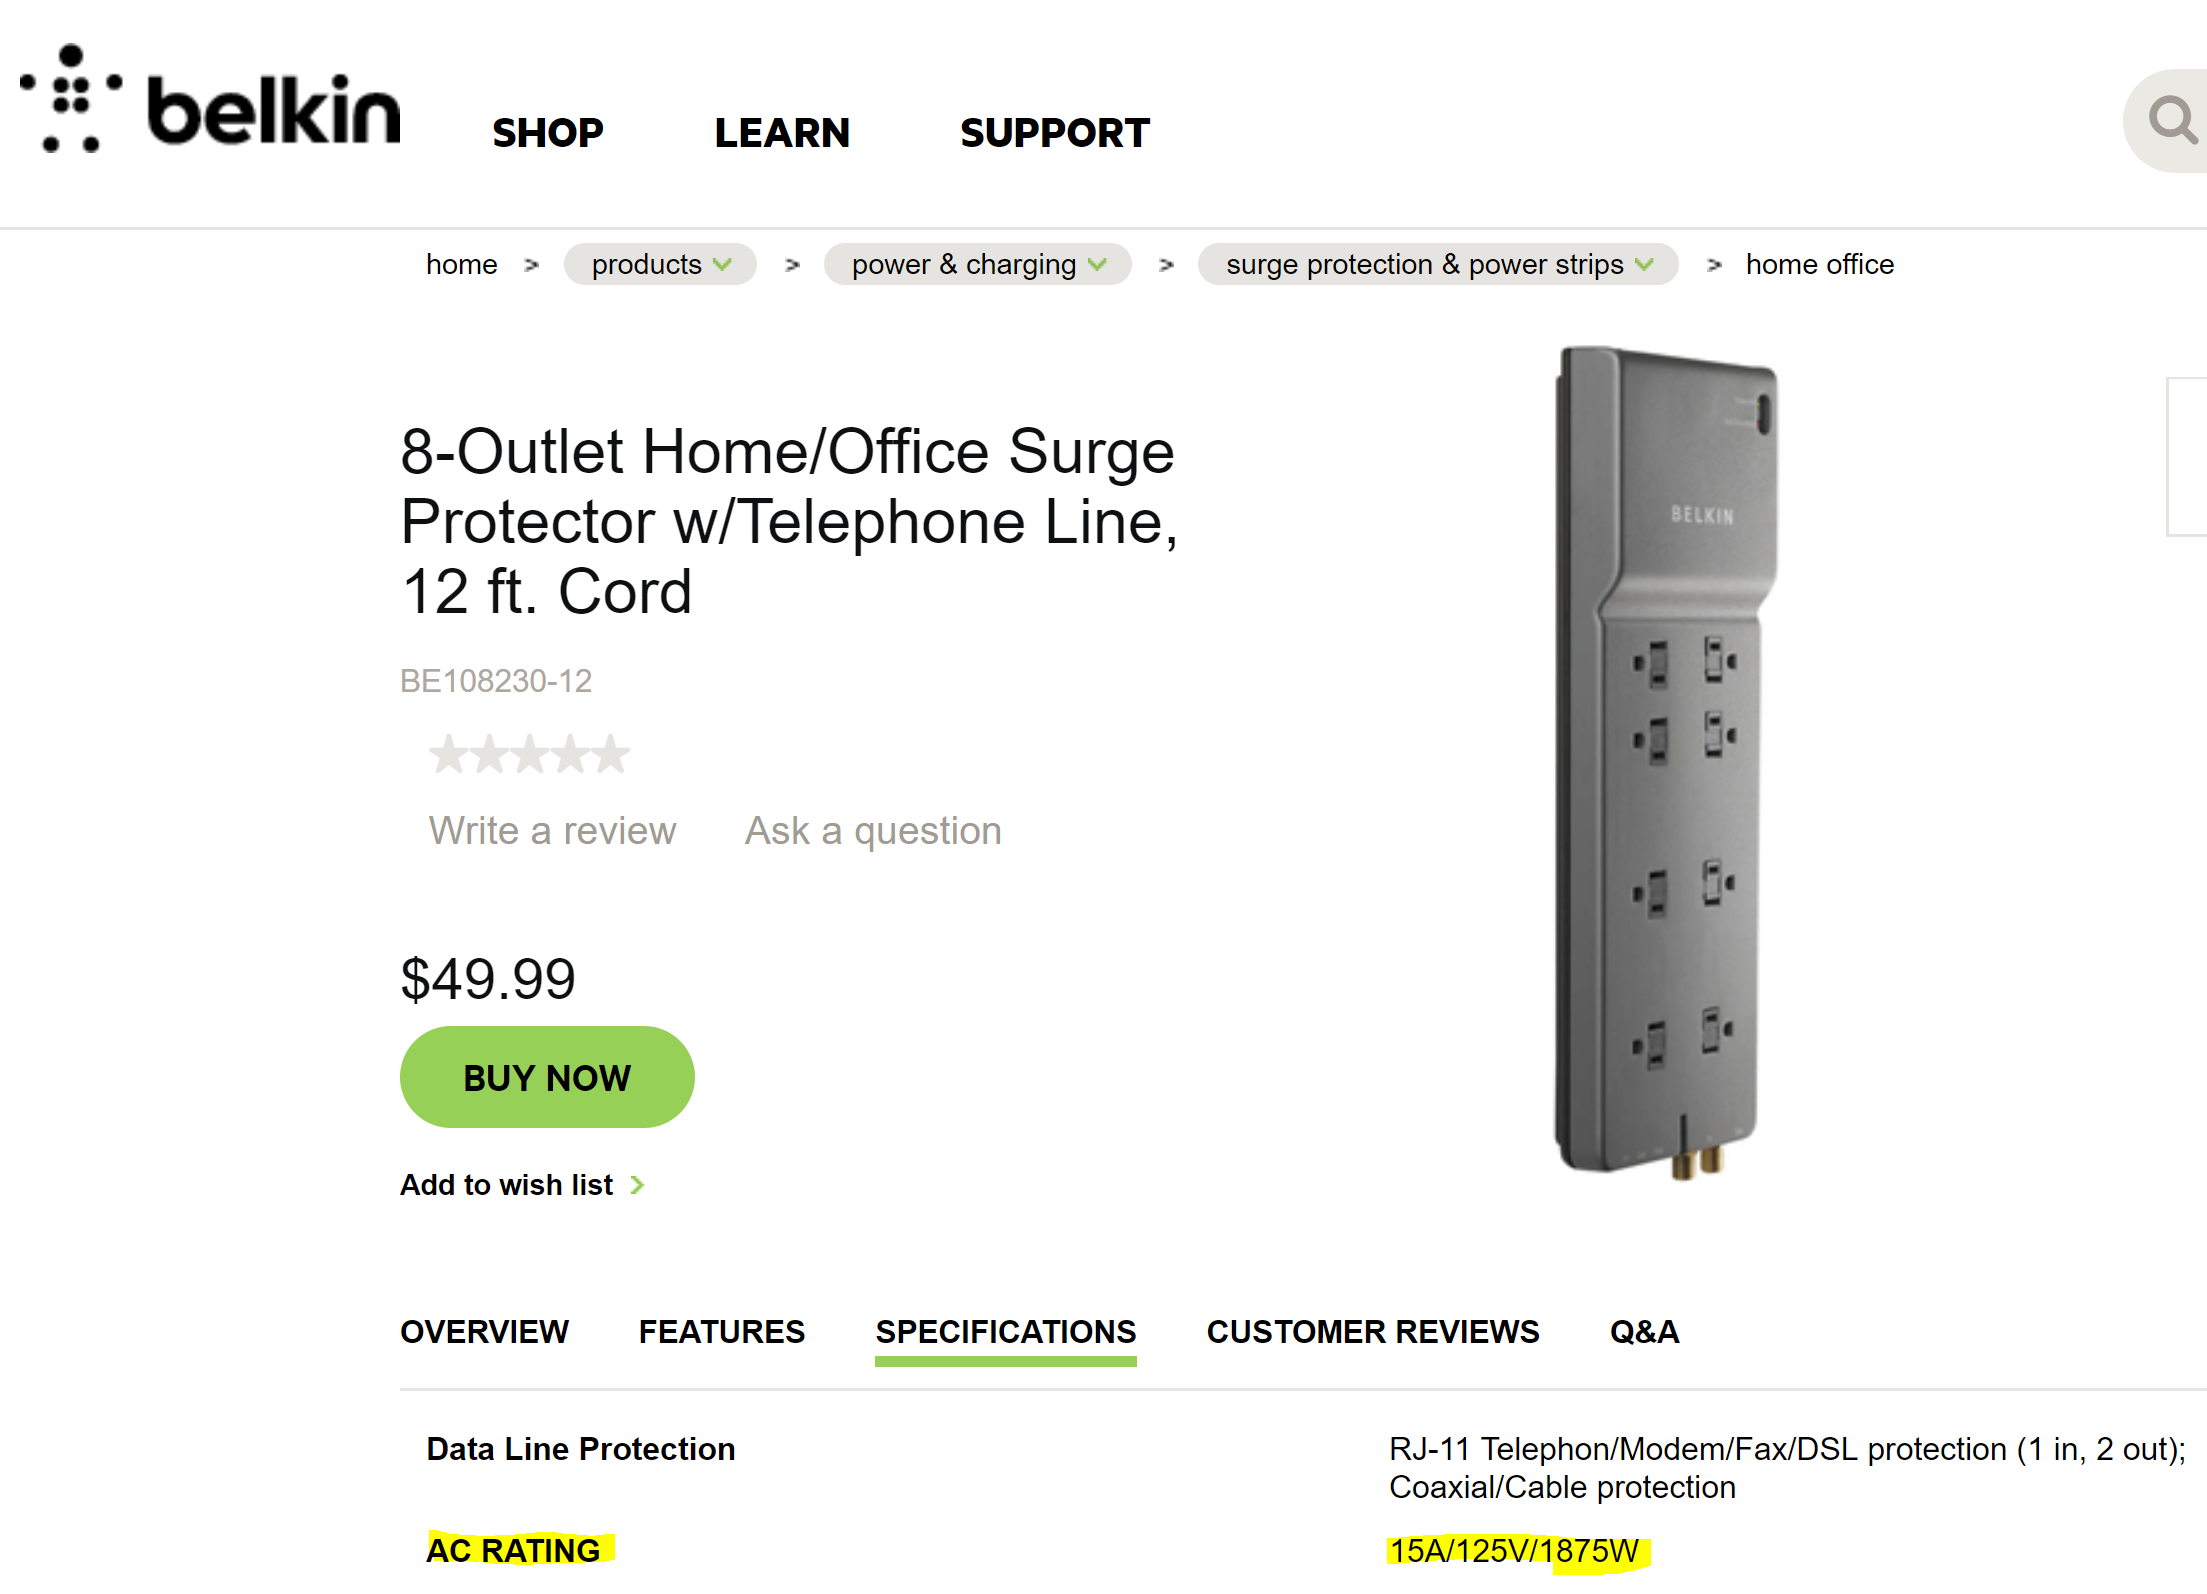Screen dimensions: 2207x1594
Task: Select the SPECIFICATIONS tab
Action: [x=1005, y=1334]
